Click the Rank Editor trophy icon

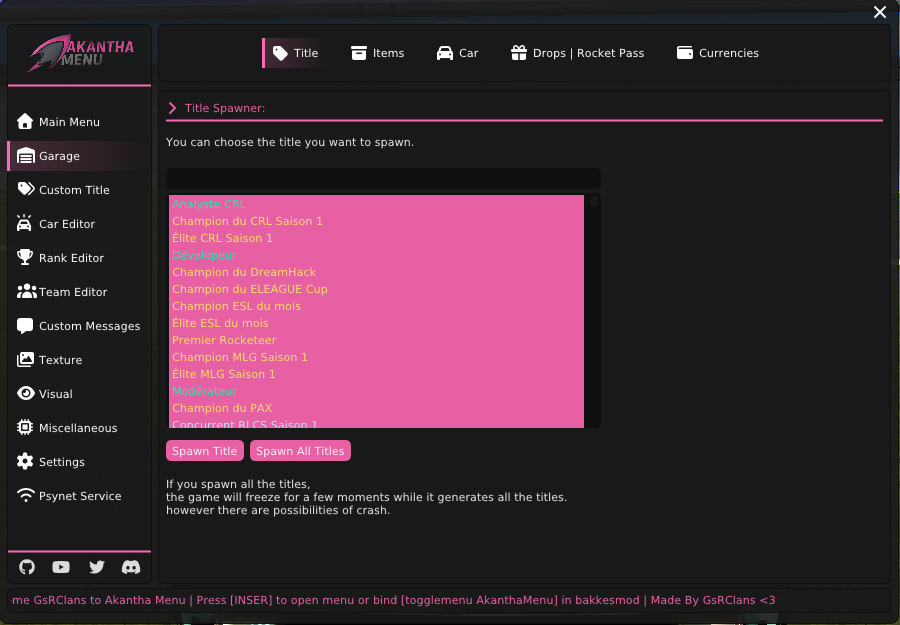[x=25, y=258]
